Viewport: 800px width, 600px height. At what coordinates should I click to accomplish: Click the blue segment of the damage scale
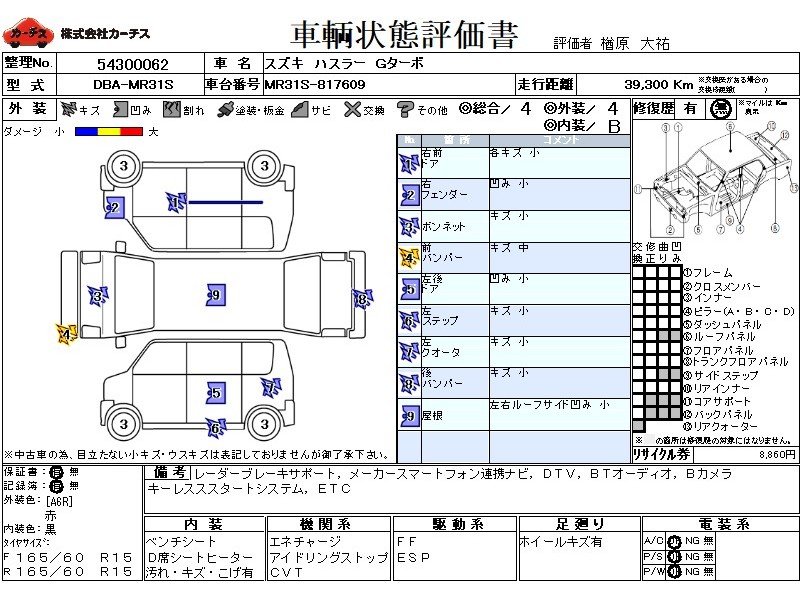click(x=86, y=132)
